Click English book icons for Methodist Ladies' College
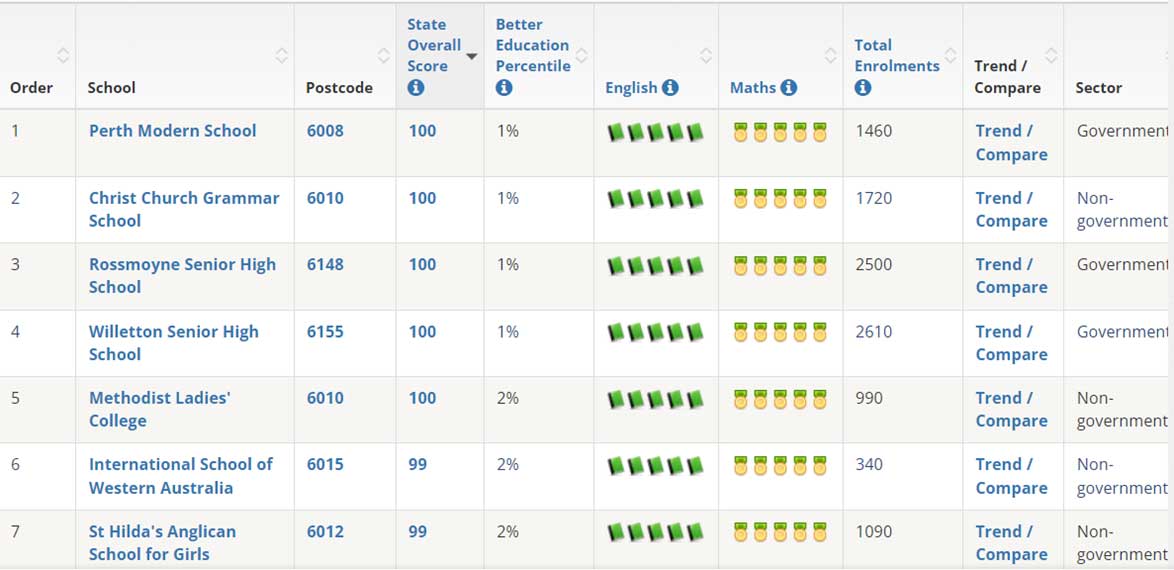Image resolution: width=1174 pixels, height=570 pixels. [x=655, y=399]
